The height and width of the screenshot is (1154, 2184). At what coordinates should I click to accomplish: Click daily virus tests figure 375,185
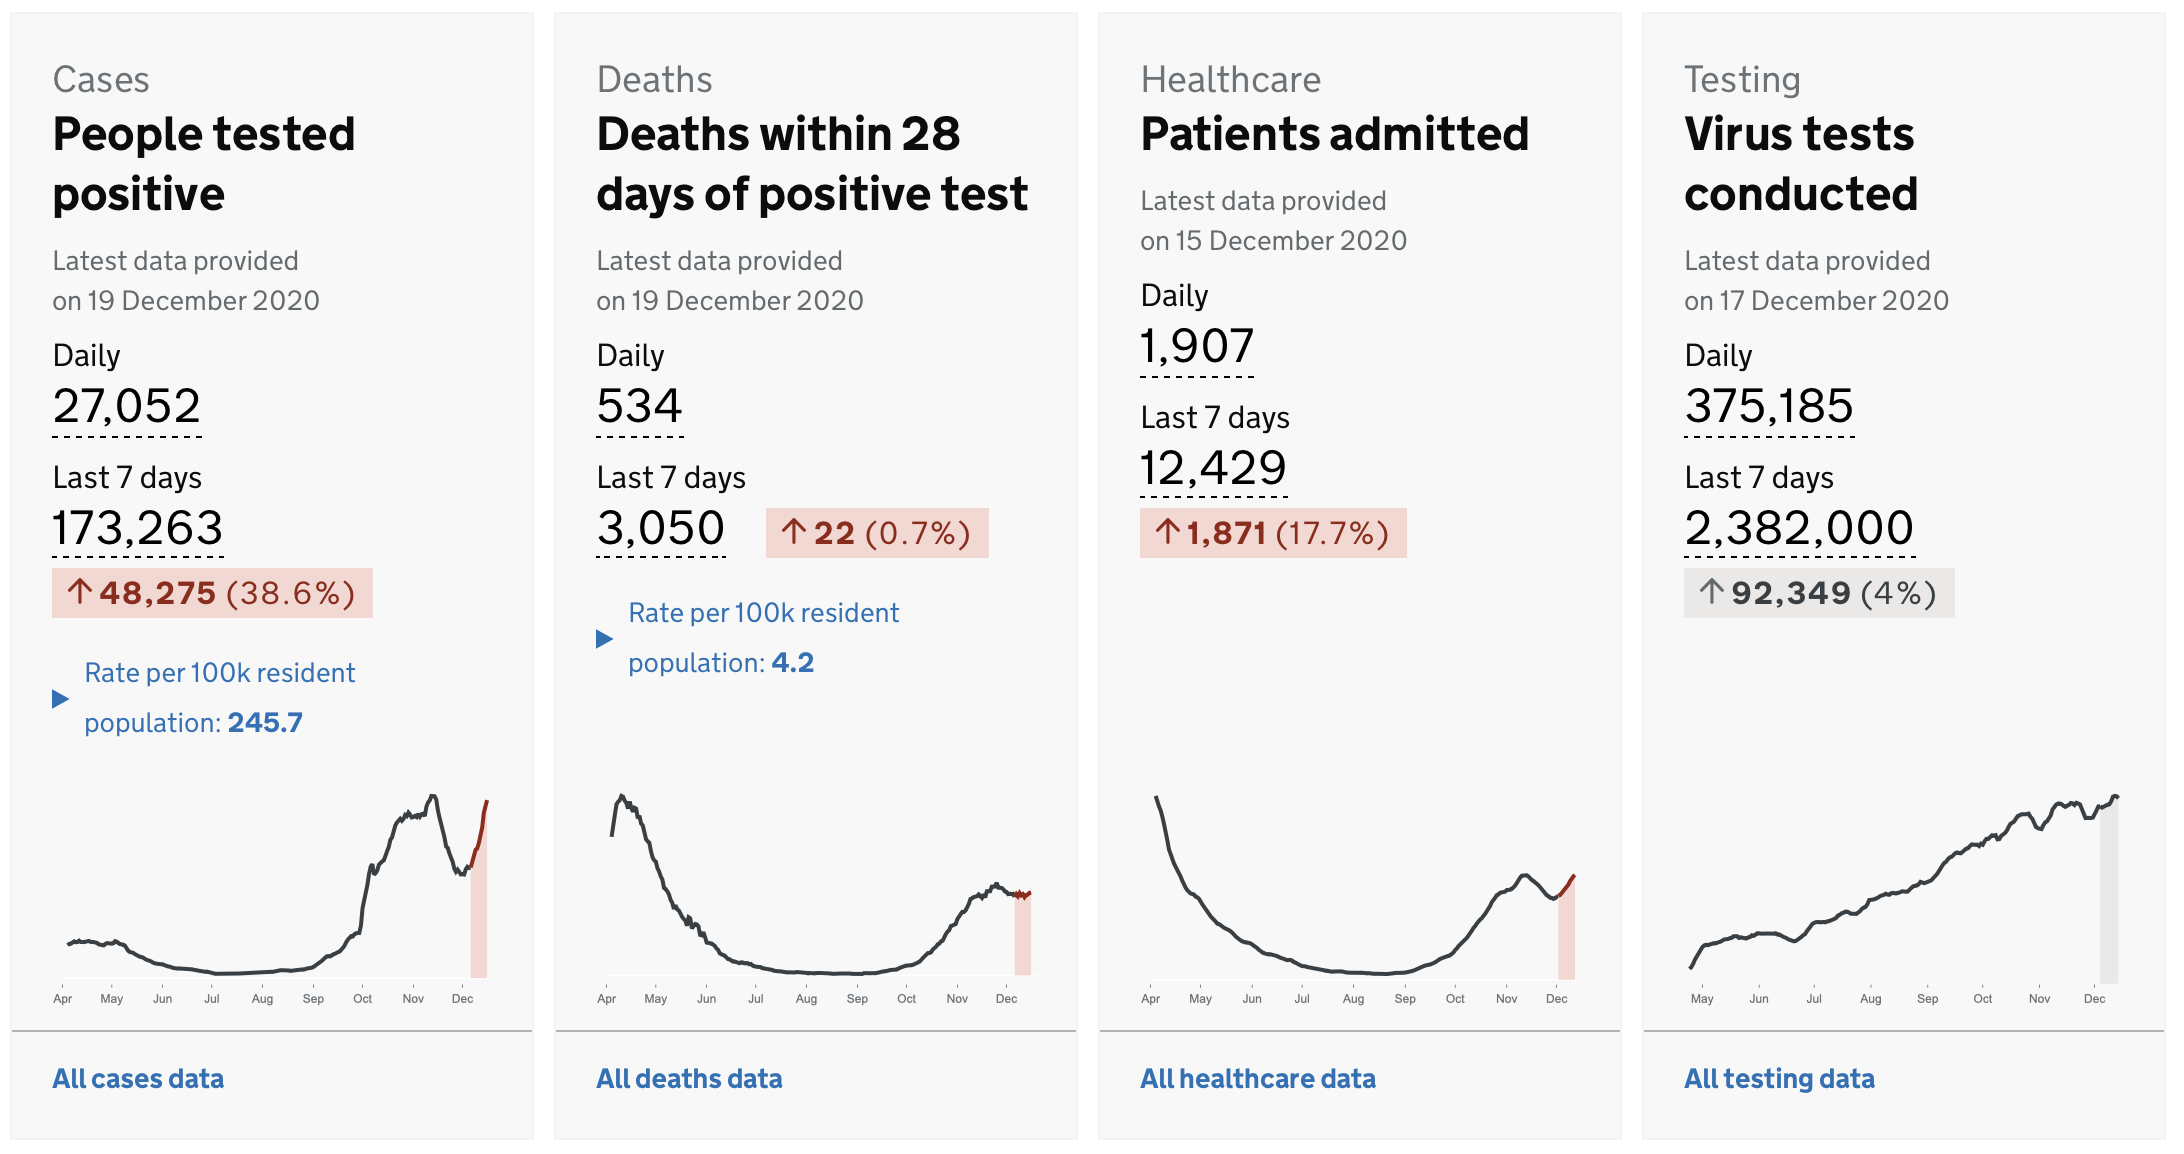(x=1769, y=408)
